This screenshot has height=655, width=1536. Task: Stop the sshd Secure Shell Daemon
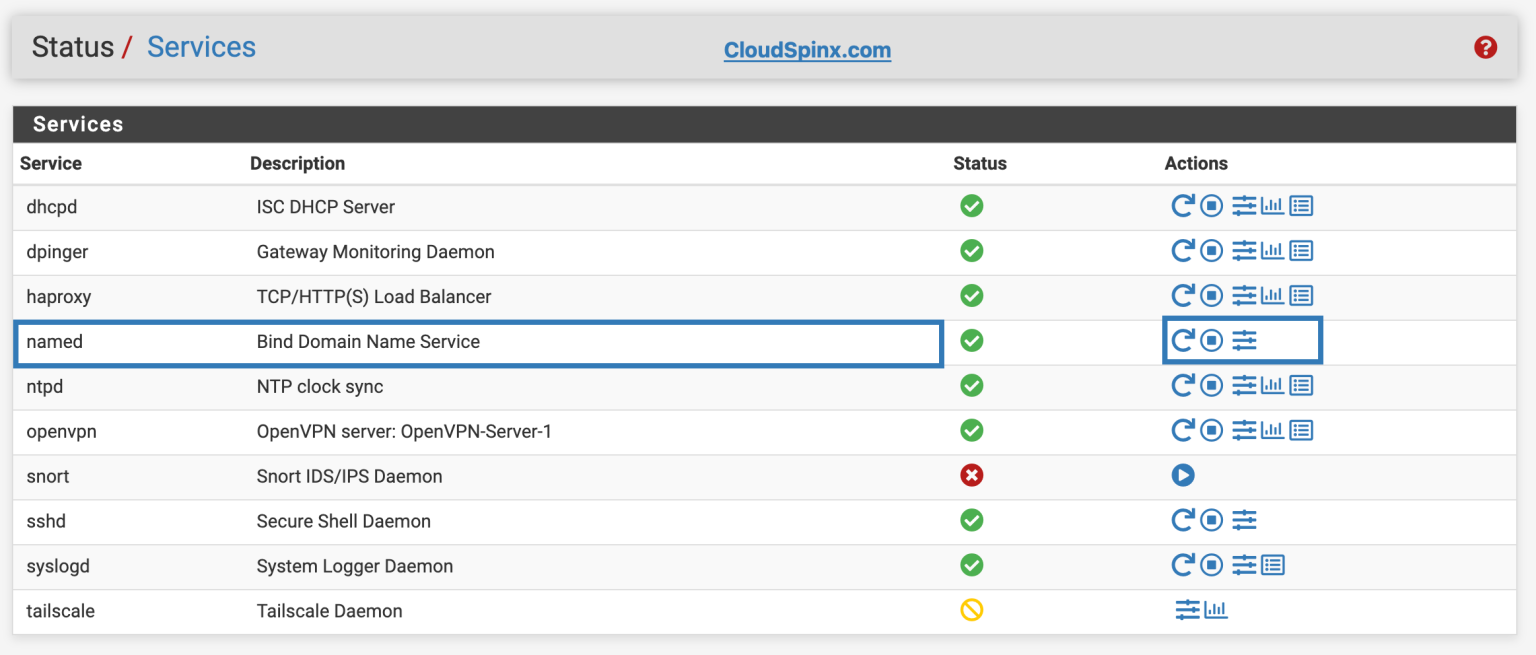click(x=1211, y=520)
